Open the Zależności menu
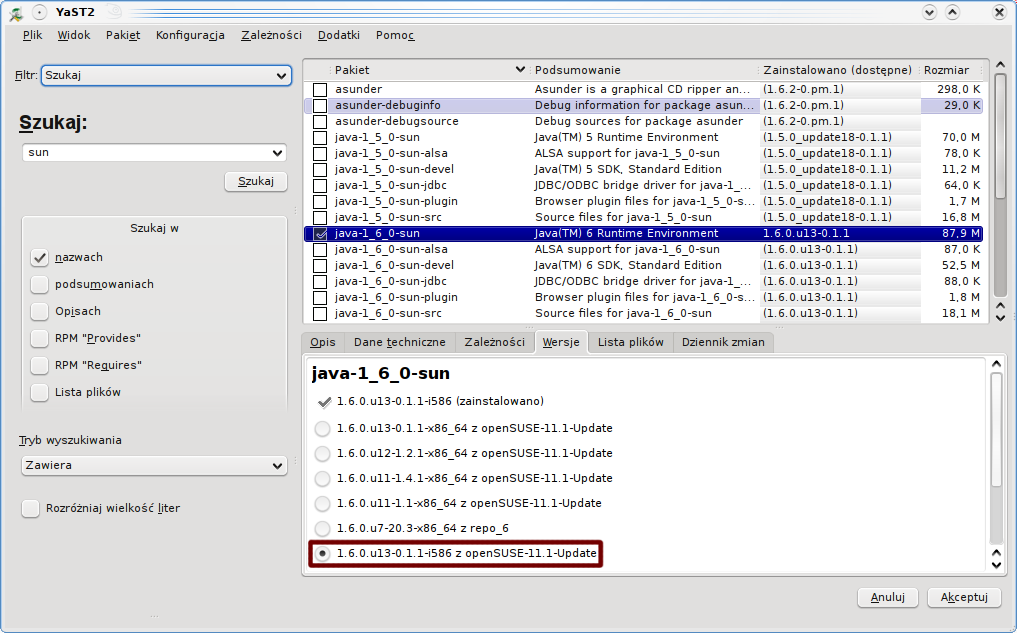The width and height of the screenshot is (1017, 633). [271, 35]
